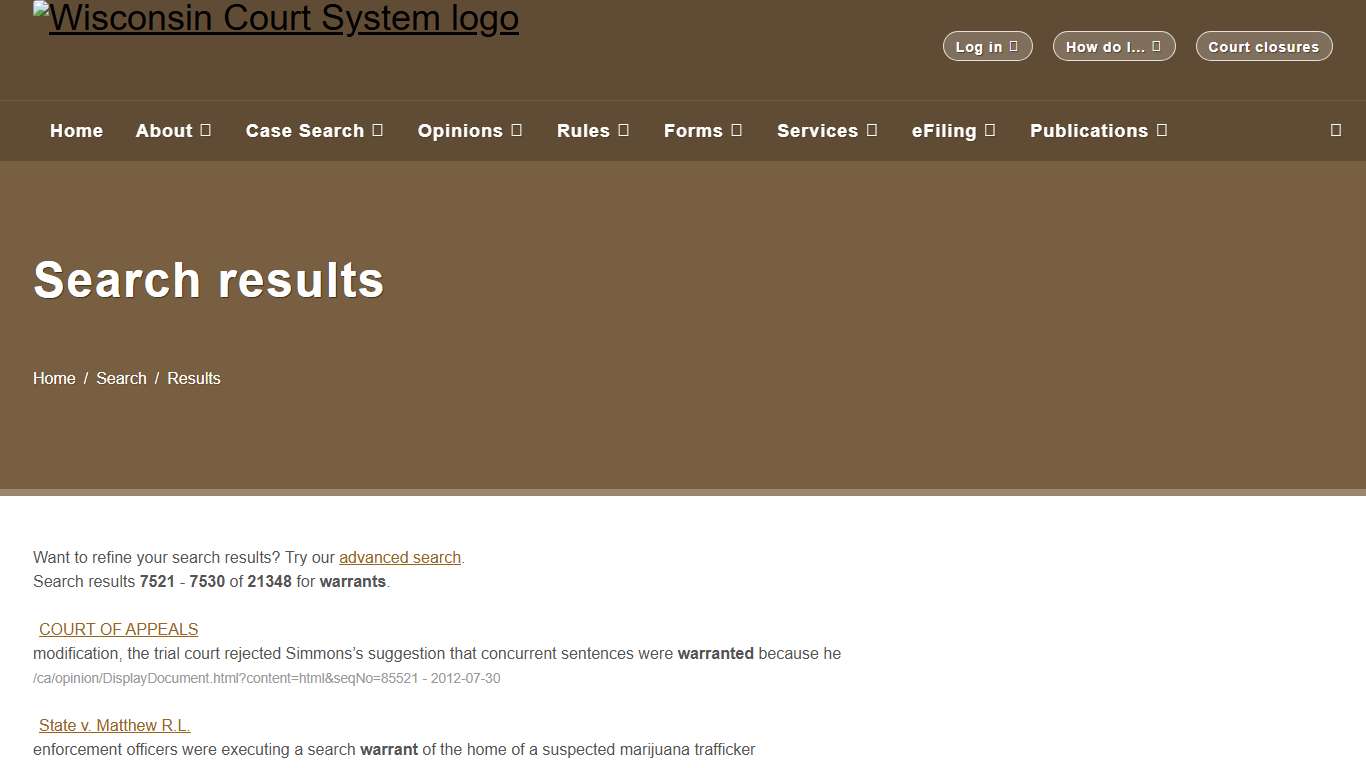Image resolution: width=1366 pixels, height=768 pixels.
Task: Select the Home navigation item
Action: [76, 131]
